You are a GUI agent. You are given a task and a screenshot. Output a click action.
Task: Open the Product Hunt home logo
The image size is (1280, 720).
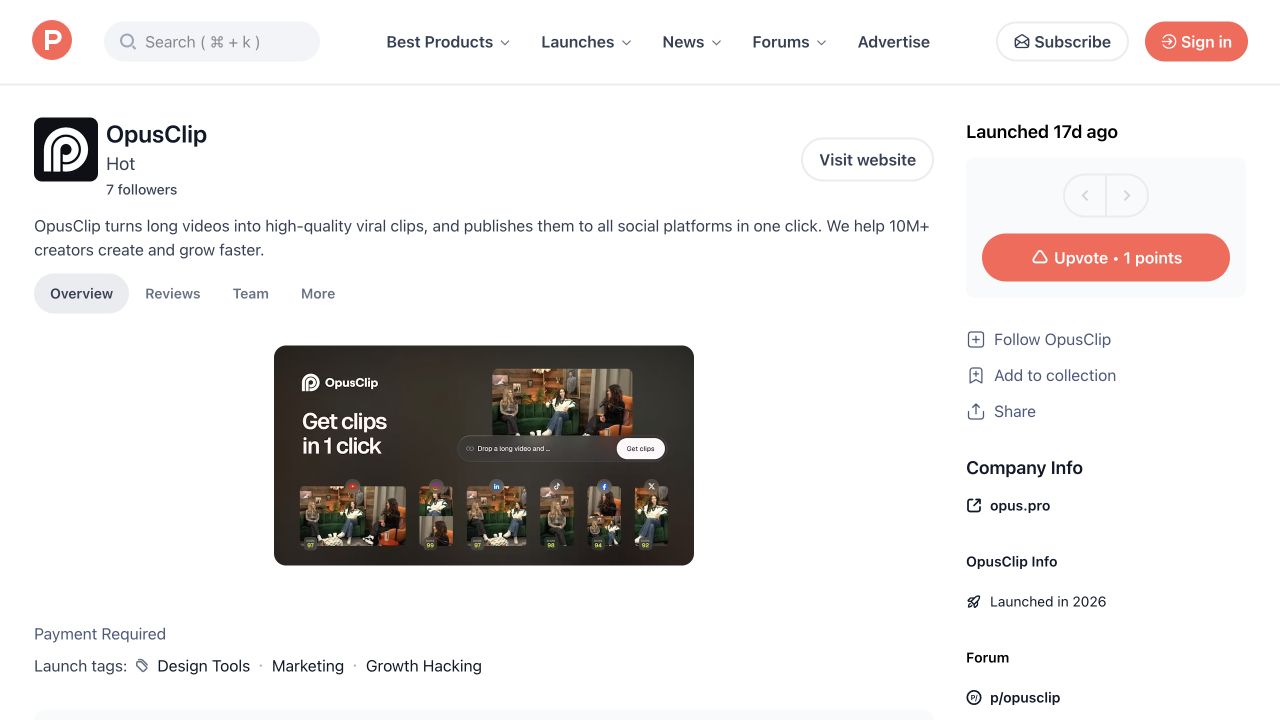(x=52, y=41)
